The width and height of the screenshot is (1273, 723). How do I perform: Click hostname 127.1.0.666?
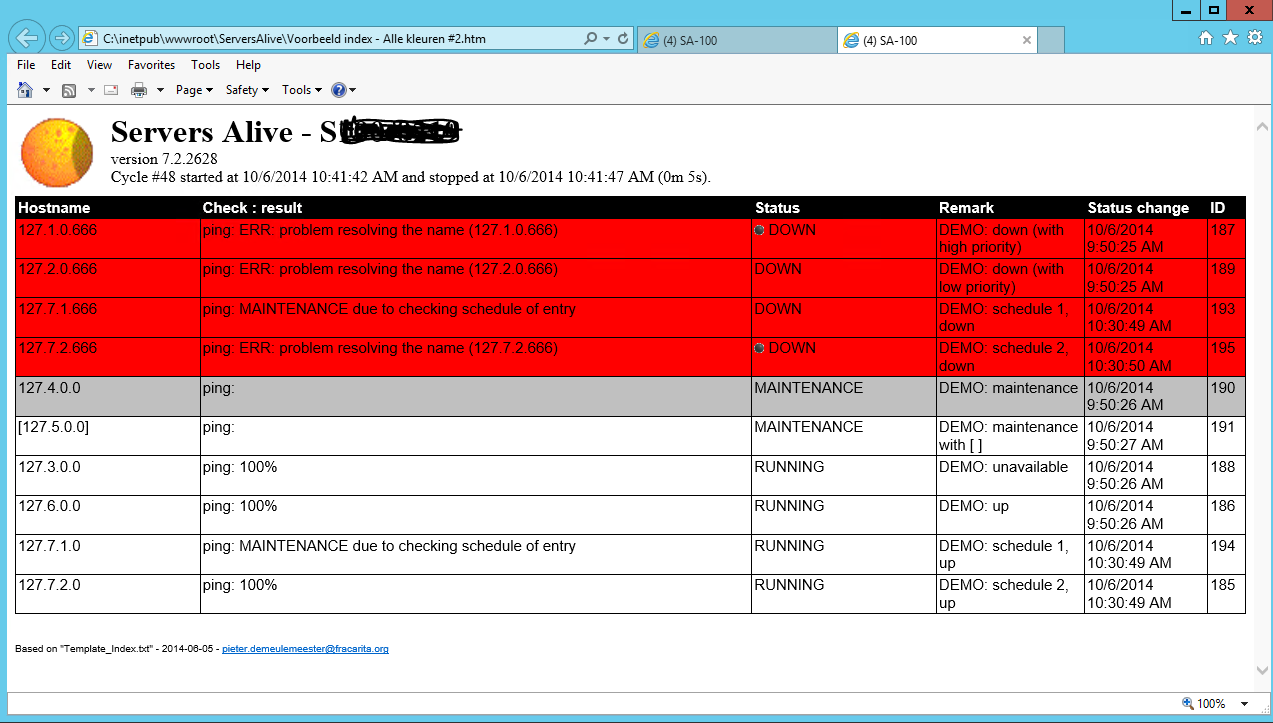tap(57, 230)
